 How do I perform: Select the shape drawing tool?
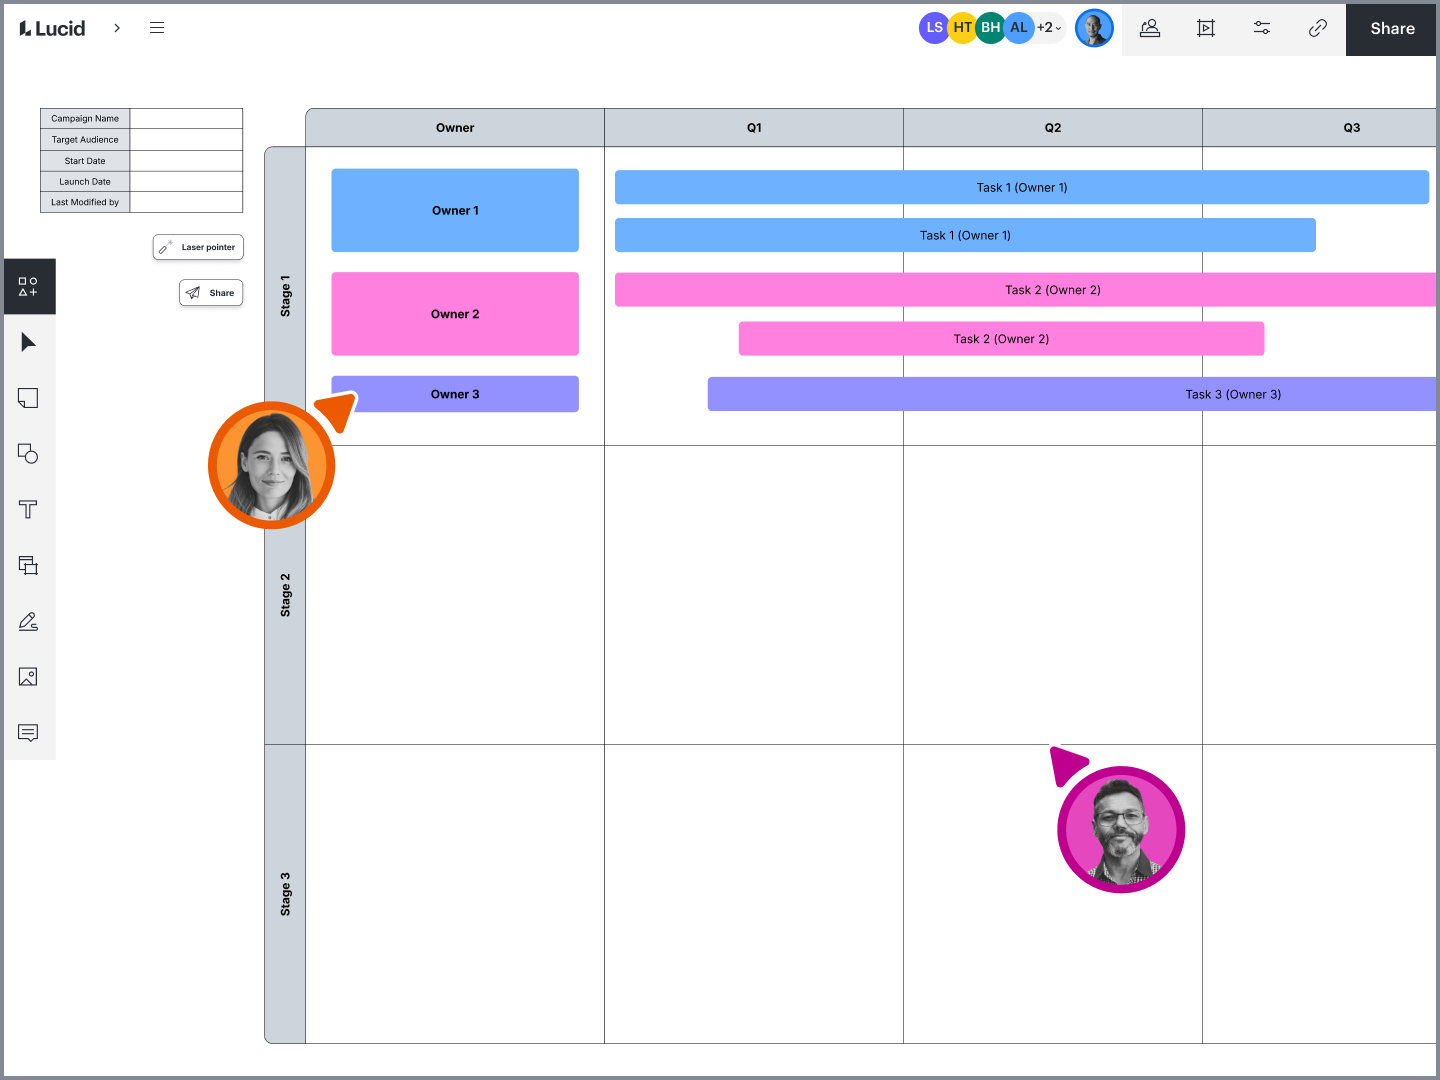[29, 454]
